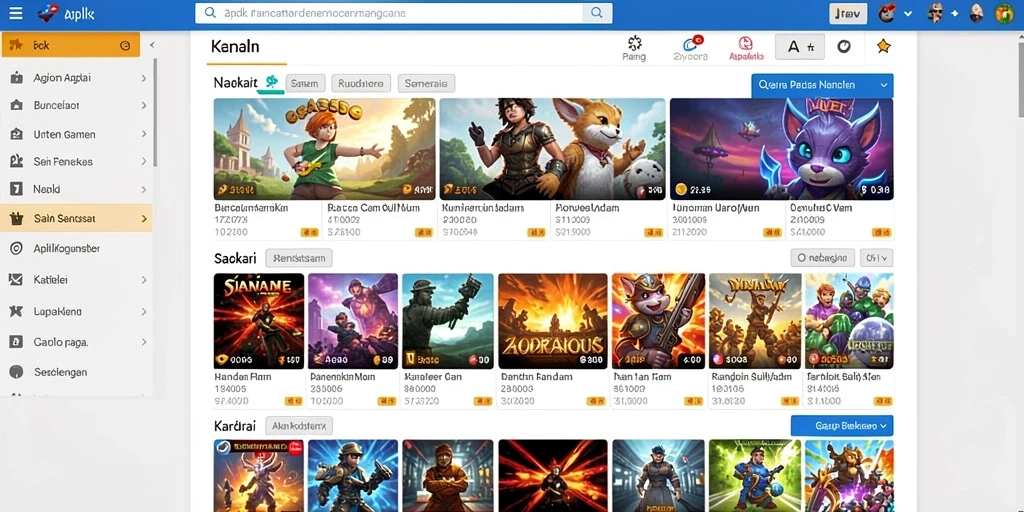Toggle the A font size button

(799, 46)
